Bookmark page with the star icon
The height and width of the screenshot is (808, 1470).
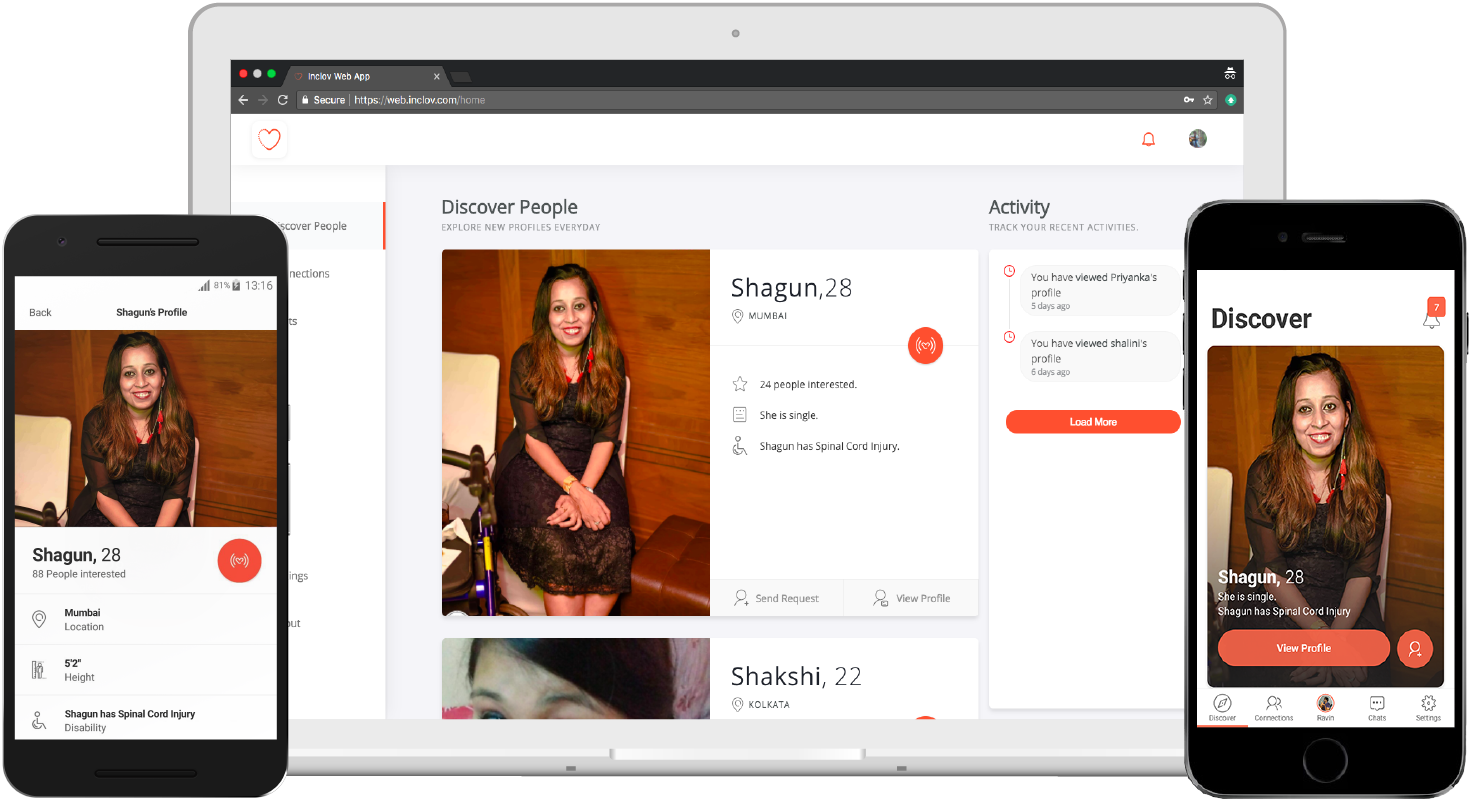point(1207,100)
